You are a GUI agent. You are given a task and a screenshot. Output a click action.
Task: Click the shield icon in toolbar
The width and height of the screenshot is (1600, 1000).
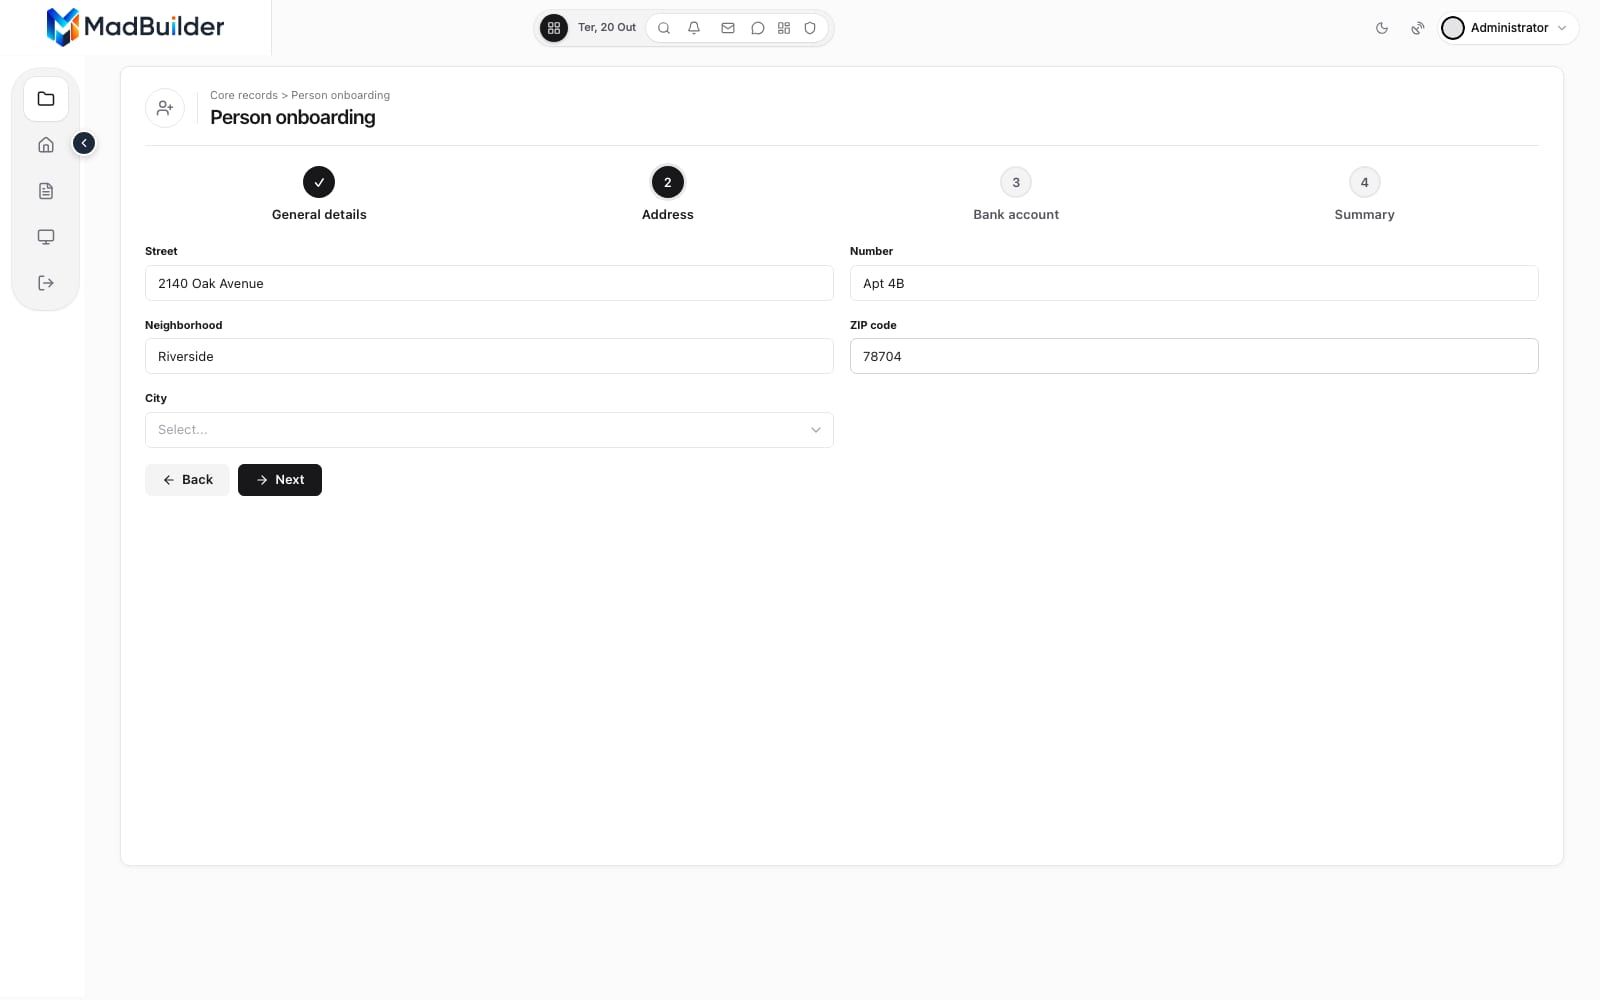pos(810,28)
